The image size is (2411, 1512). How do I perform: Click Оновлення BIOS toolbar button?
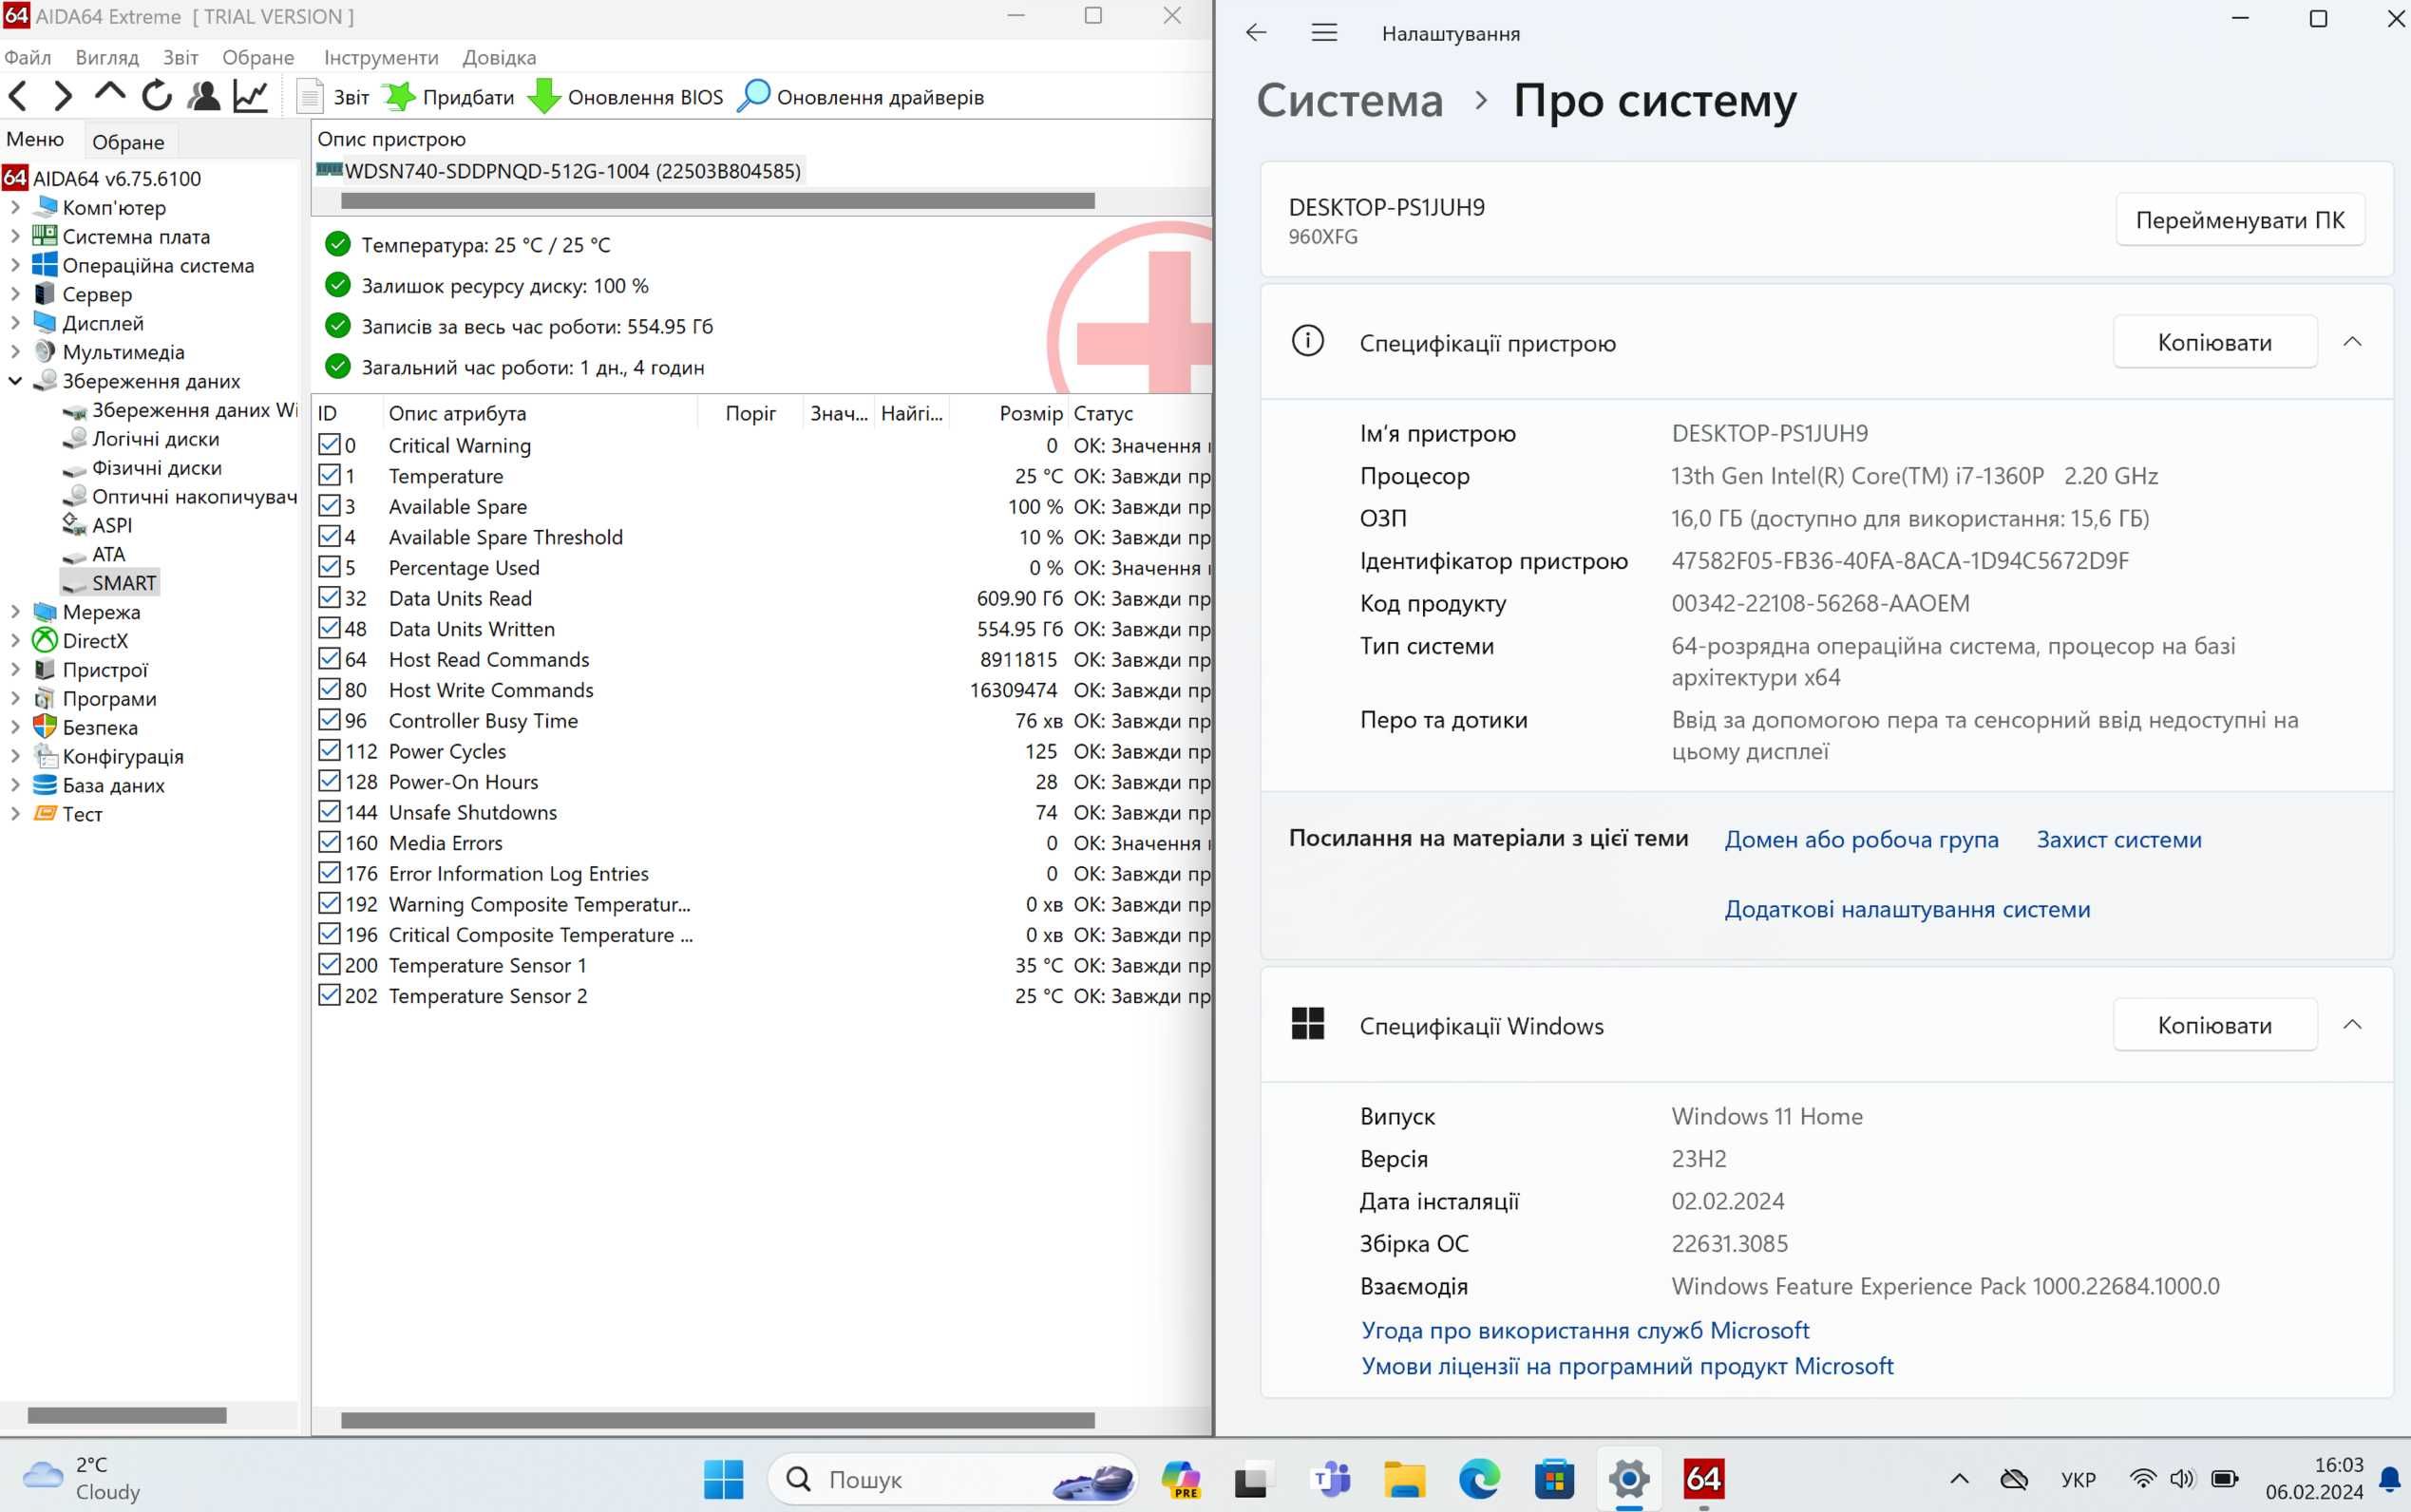(x=626, y=97)
